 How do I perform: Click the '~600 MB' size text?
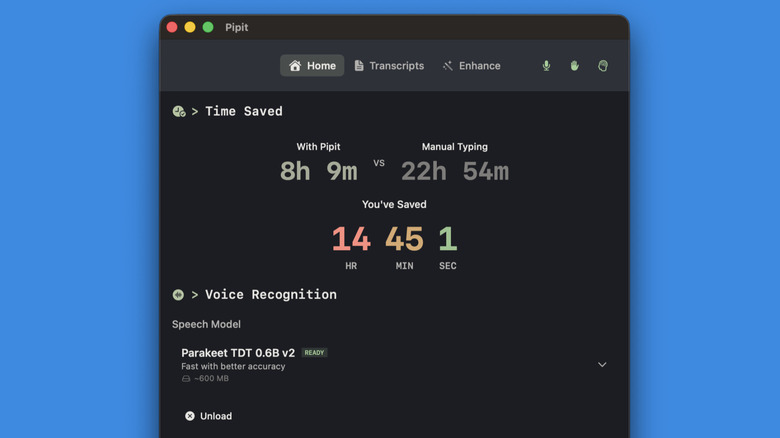click(211, 378)
